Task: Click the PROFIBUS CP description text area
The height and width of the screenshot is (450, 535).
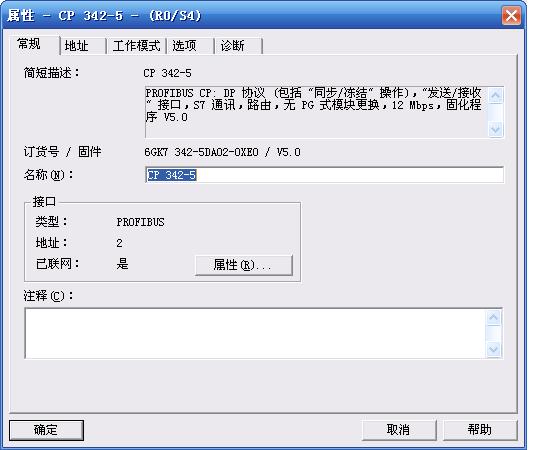Action: [x=317, y=112]
